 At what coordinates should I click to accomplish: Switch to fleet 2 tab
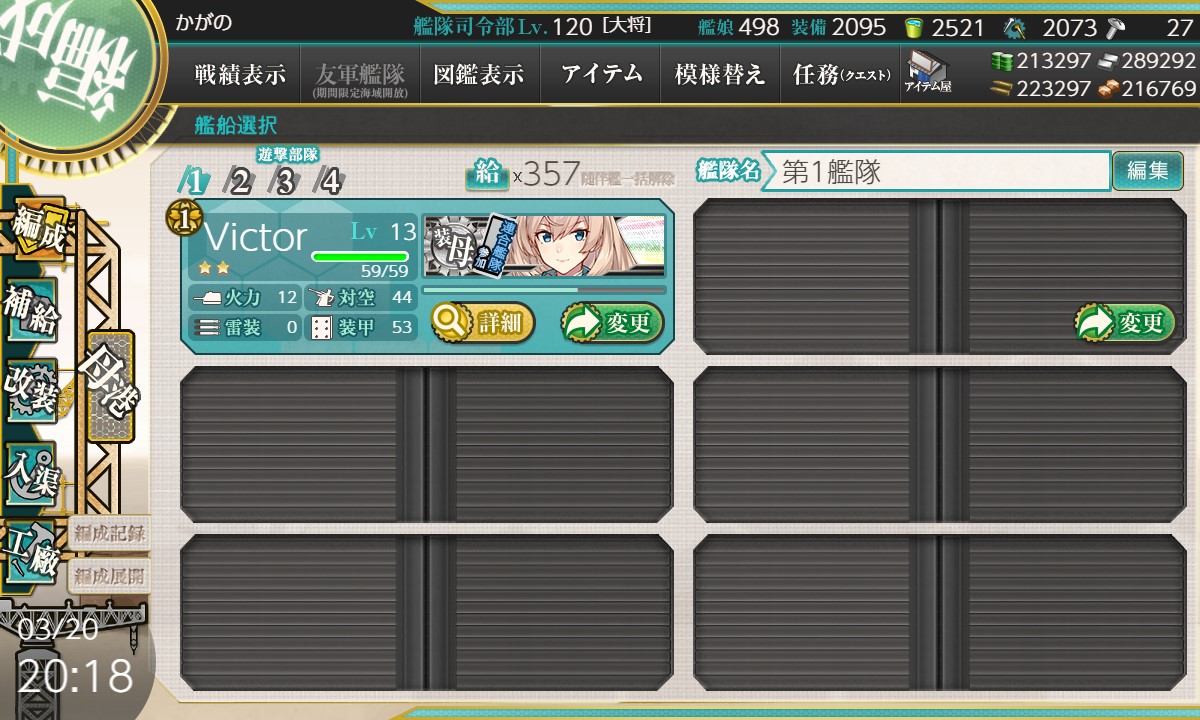point(240,181)
